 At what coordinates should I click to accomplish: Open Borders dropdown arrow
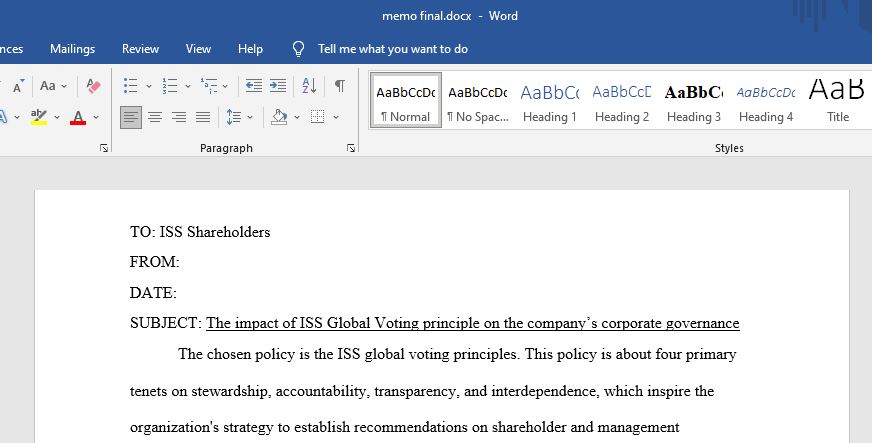tap(336, 117)
